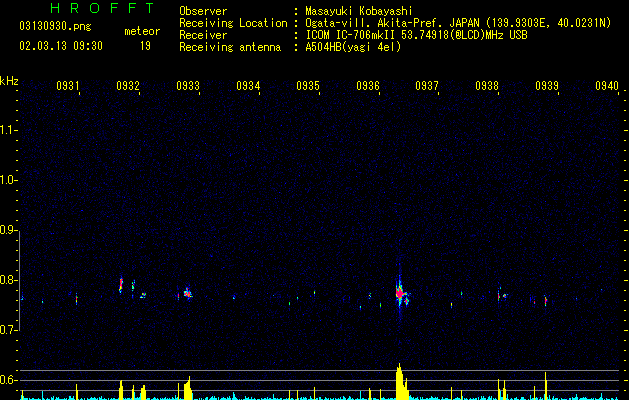The width and height of the screenshot is (629, 400).
Task: Click the strong meteor echo near 0936:30
Action: pyautogui.click(x=400, y=293)
